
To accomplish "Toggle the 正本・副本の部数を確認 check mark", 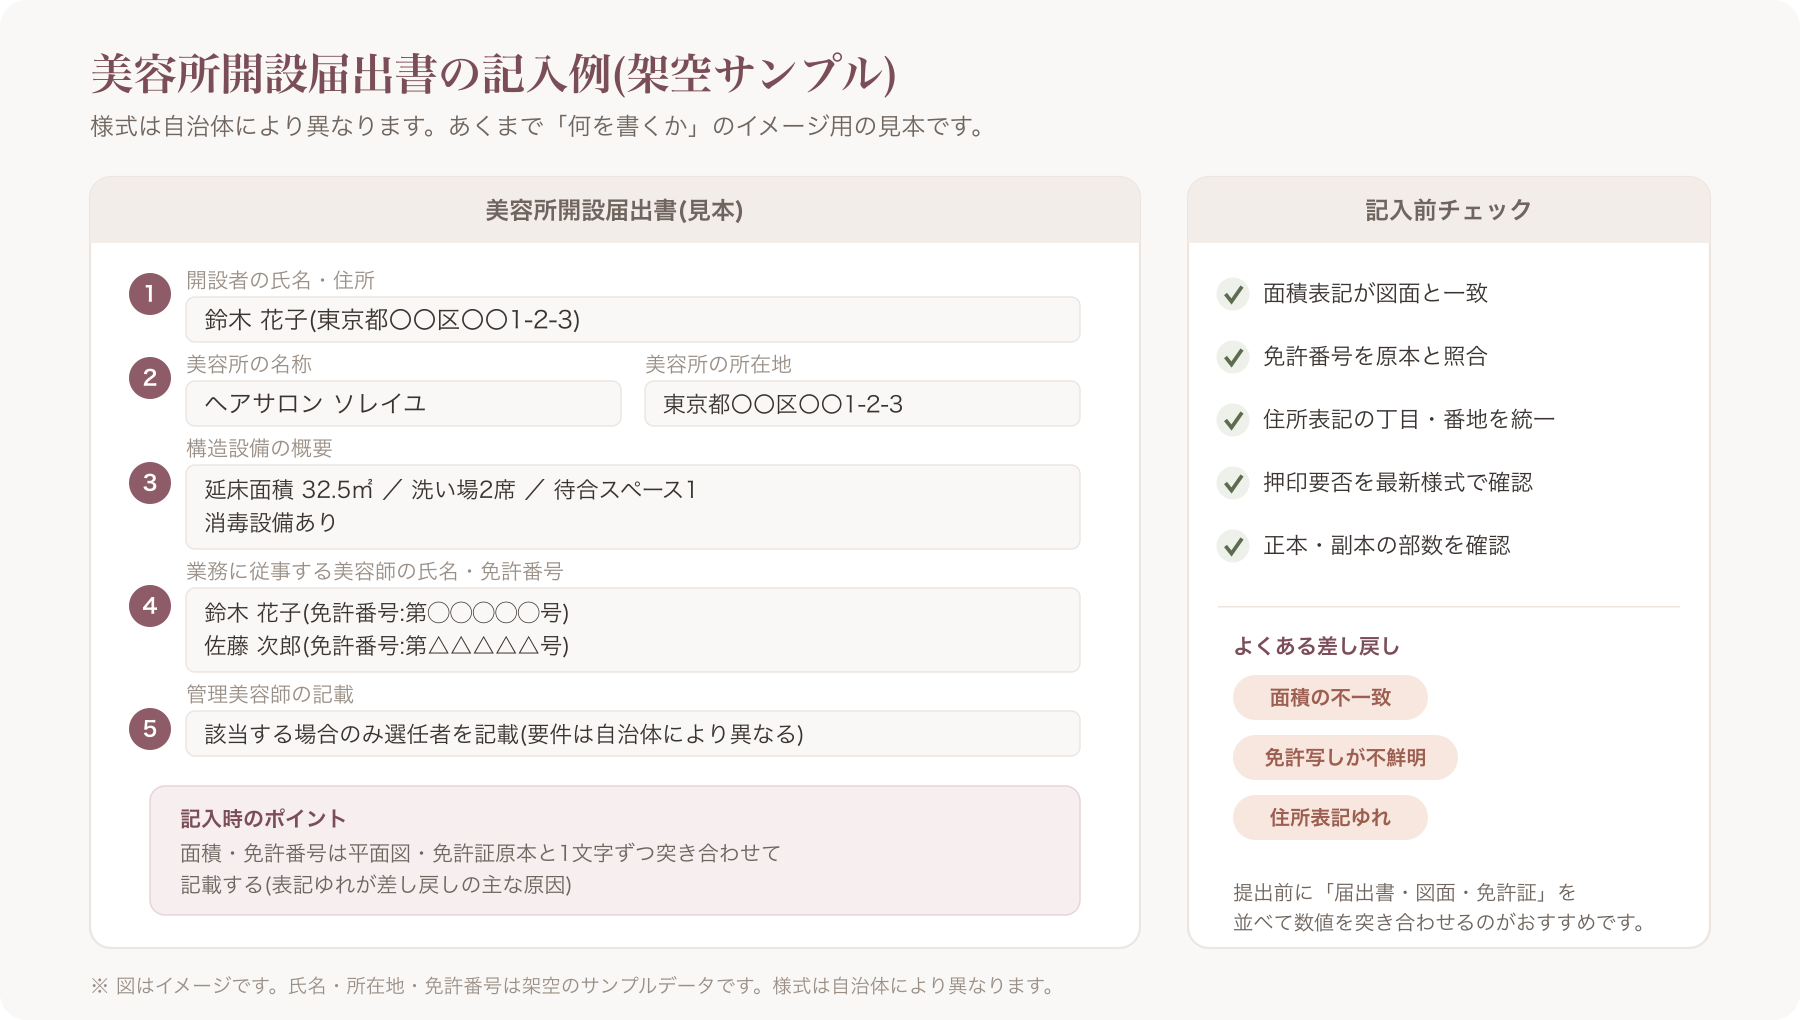I will coord(1233,546).
